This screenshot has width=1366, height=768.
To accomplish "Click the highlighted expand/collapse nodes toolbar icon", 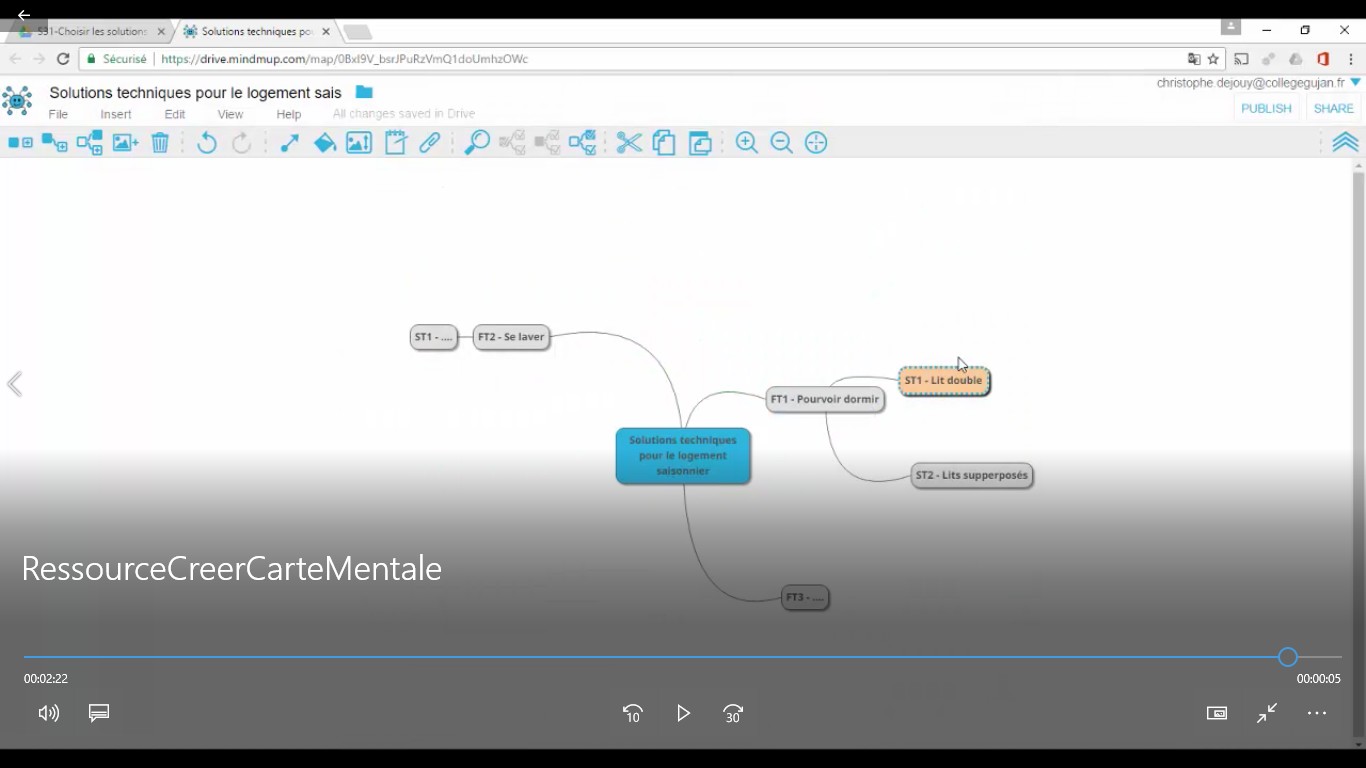I will [x=582, y=143].
